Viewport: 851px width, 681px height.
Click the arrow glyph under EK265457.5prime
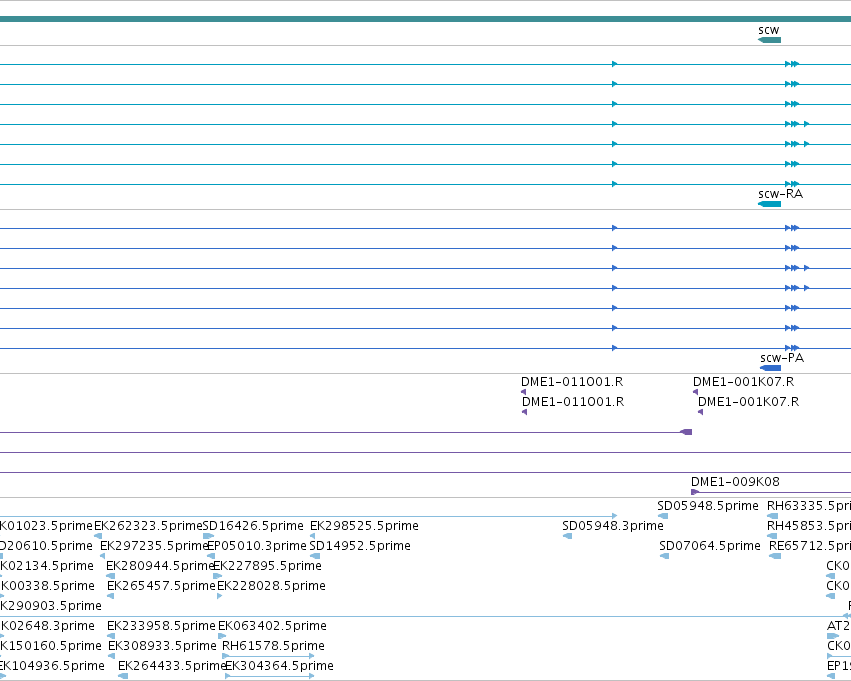110,596
